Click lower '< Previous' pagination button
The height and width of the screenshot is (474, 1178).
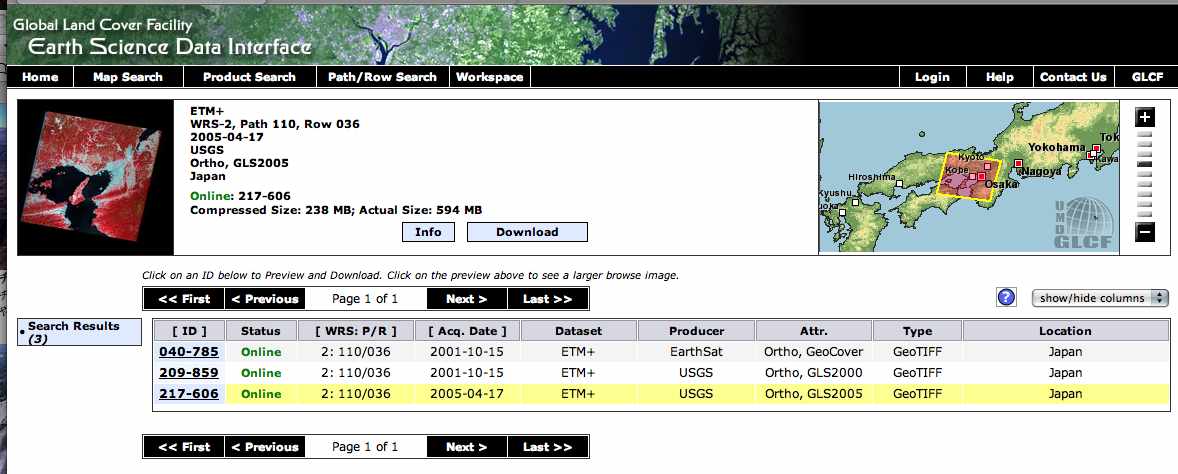tap(265, 447)
